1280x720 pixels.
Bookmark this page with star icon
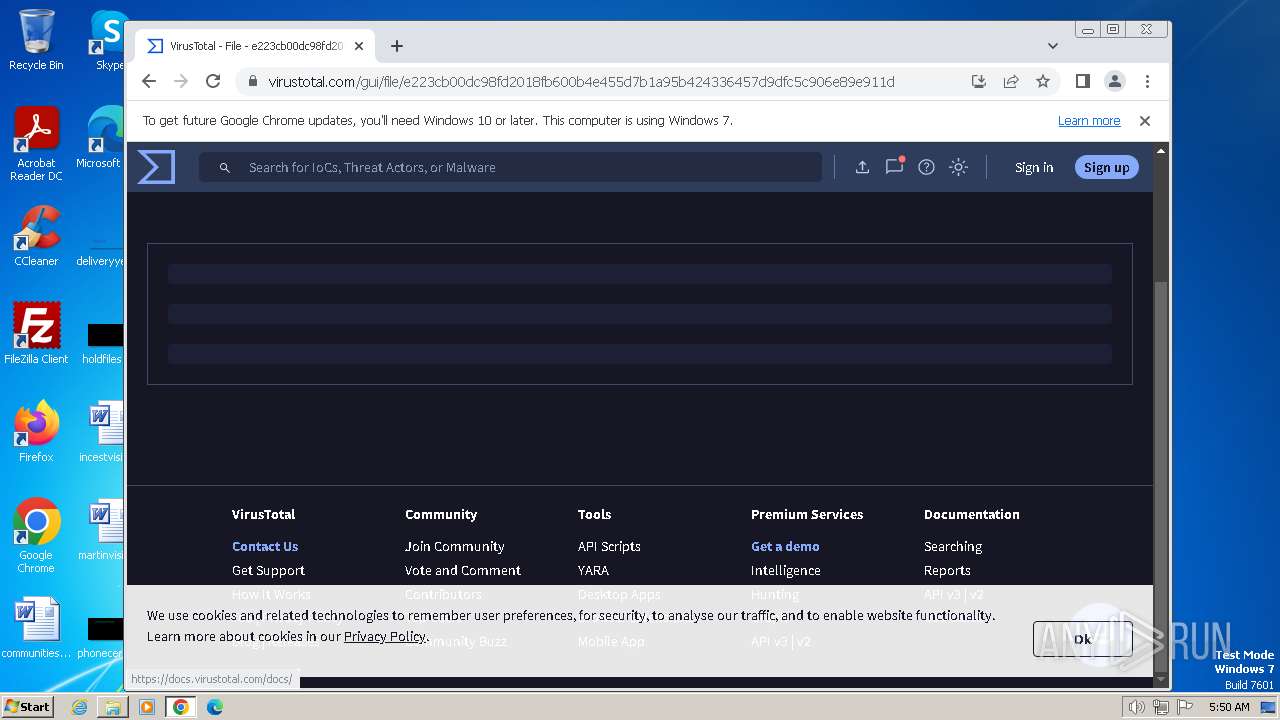tap(1043, 82)
